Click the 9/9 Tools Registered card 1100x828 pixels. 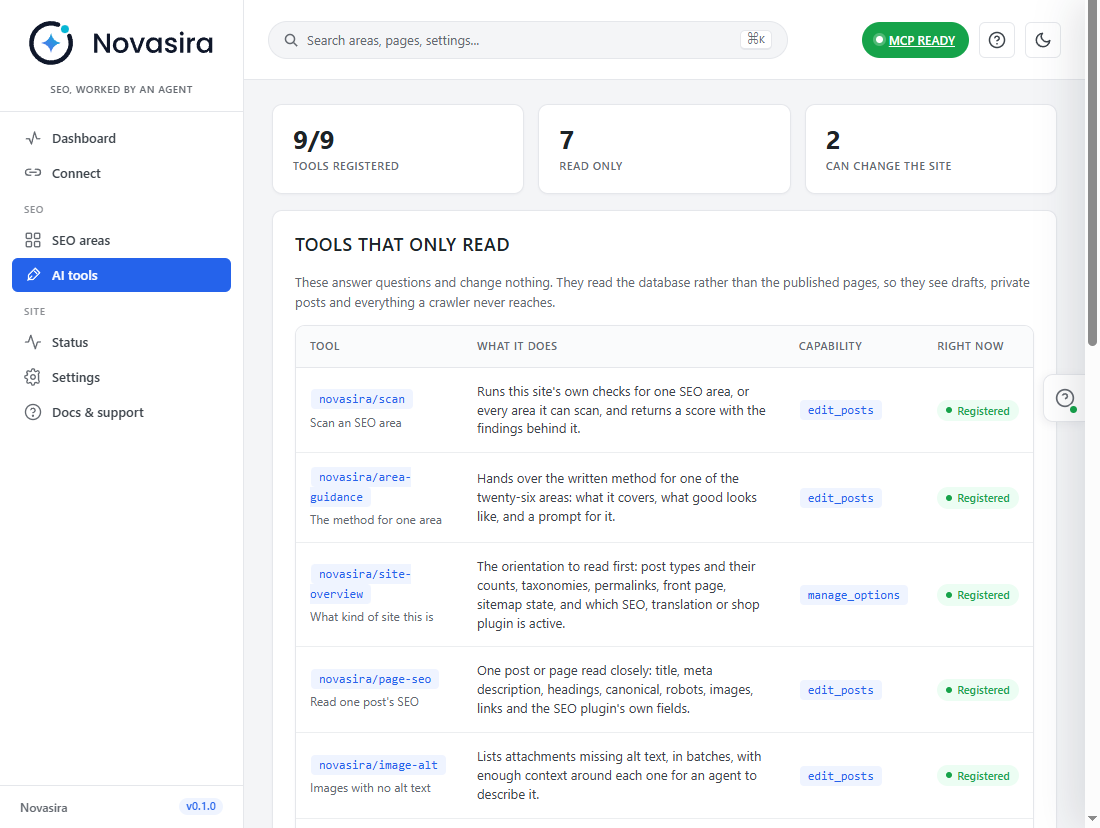click(x=398, y=149)
